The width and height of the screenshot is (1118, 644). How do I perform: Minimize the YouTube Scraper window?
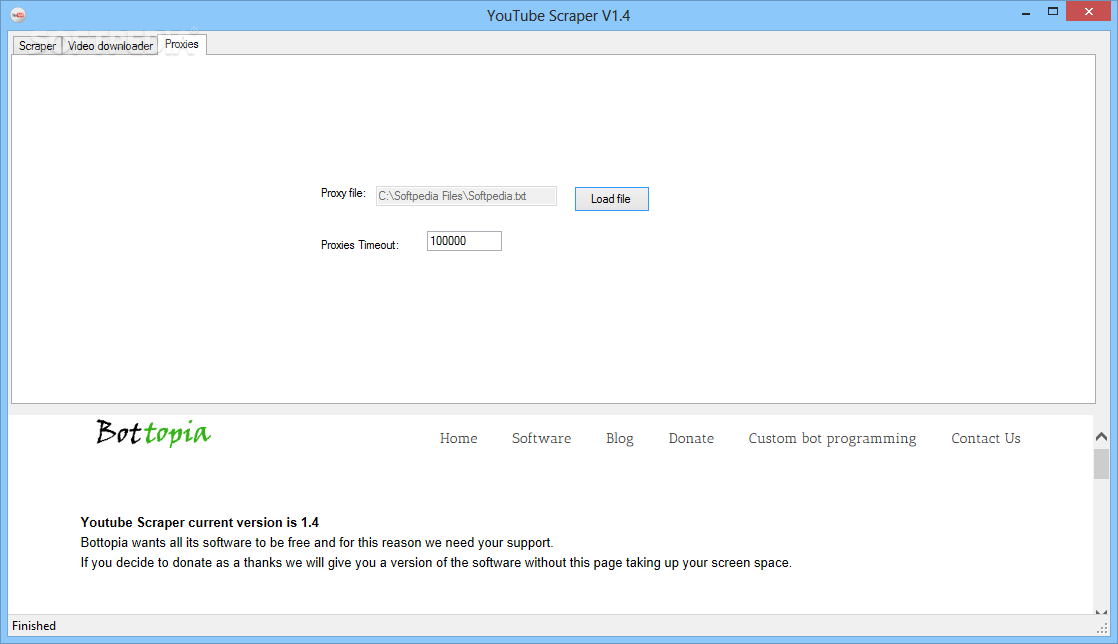(1026, 13)
